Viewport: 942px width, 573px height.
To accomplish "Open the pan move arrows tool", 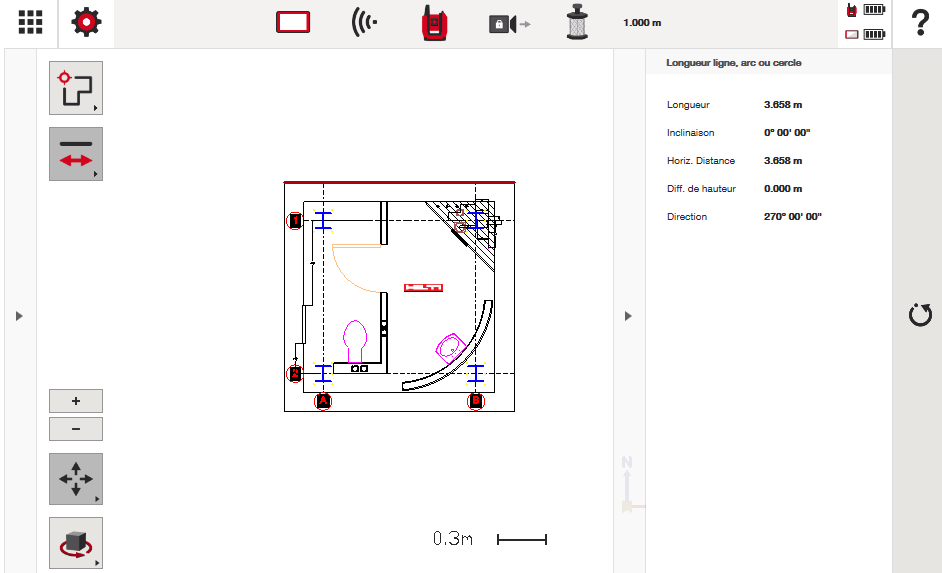I will [x=76, y=479].
